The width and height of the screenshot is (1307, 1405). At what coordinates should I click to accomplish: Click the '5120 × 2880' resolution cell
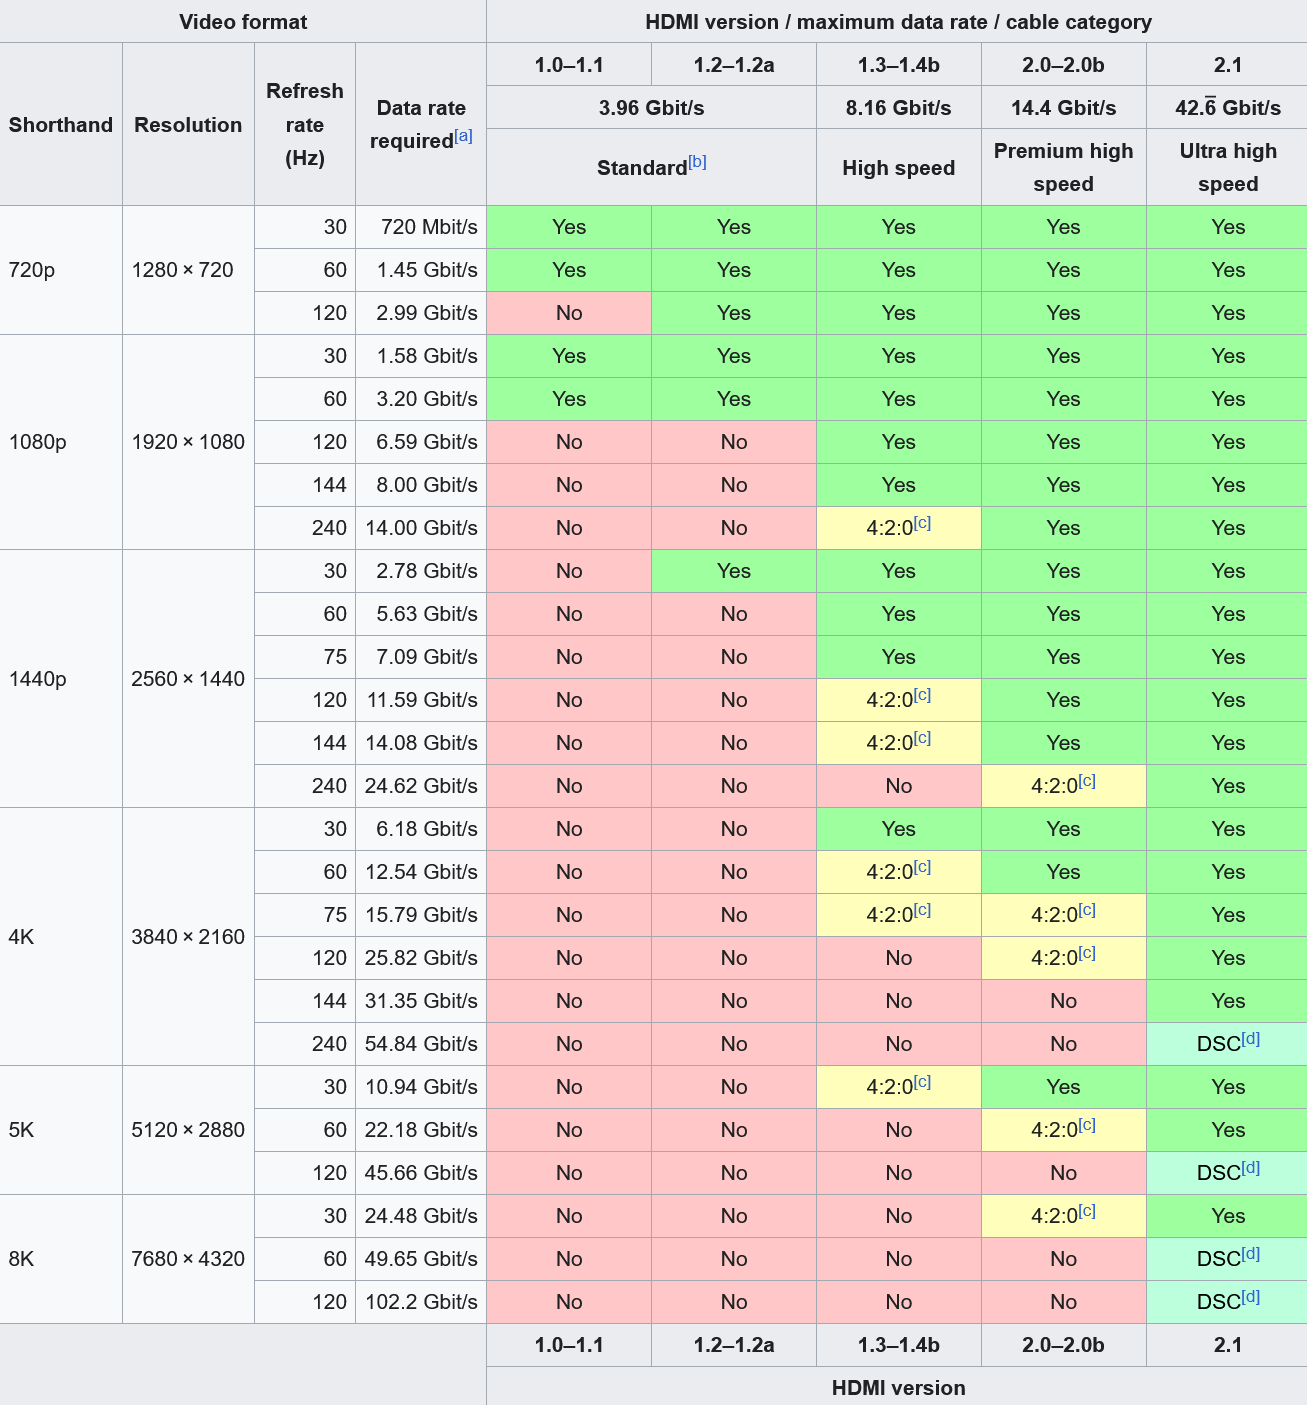188,1130
